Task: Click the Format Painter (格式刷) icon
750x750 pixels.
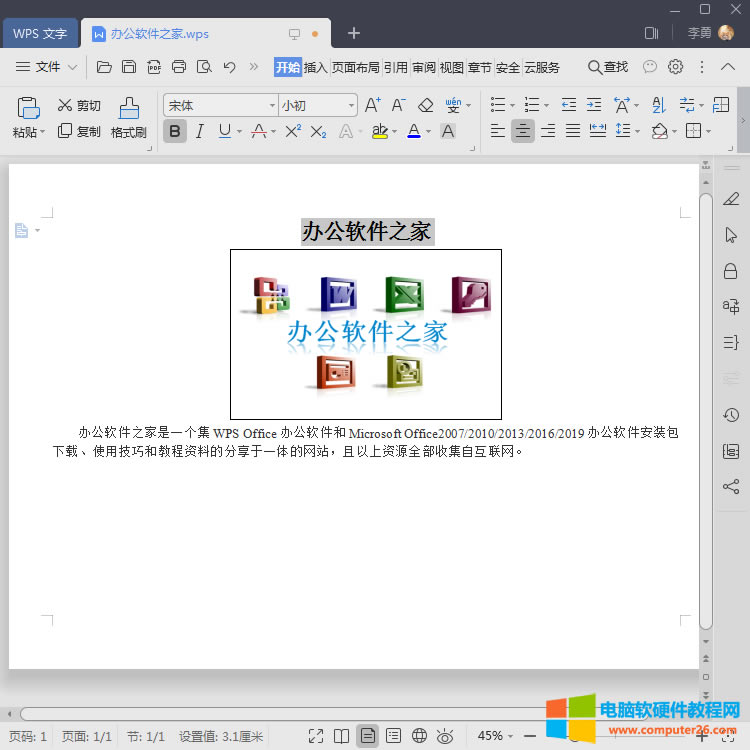Action: tap(129, 109)
